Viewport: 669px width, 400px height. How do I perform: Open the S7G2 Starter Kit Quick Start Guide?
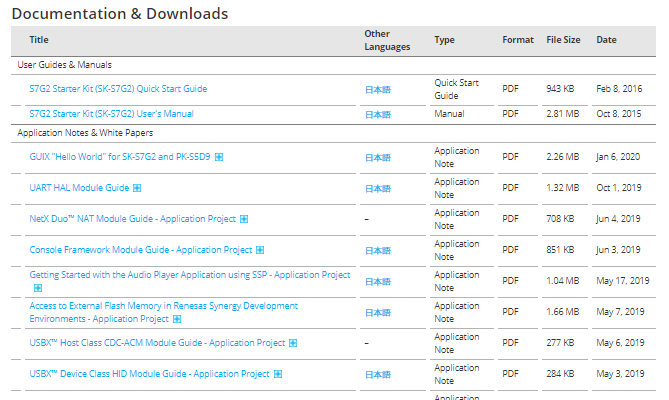click(x=118, y=89)
